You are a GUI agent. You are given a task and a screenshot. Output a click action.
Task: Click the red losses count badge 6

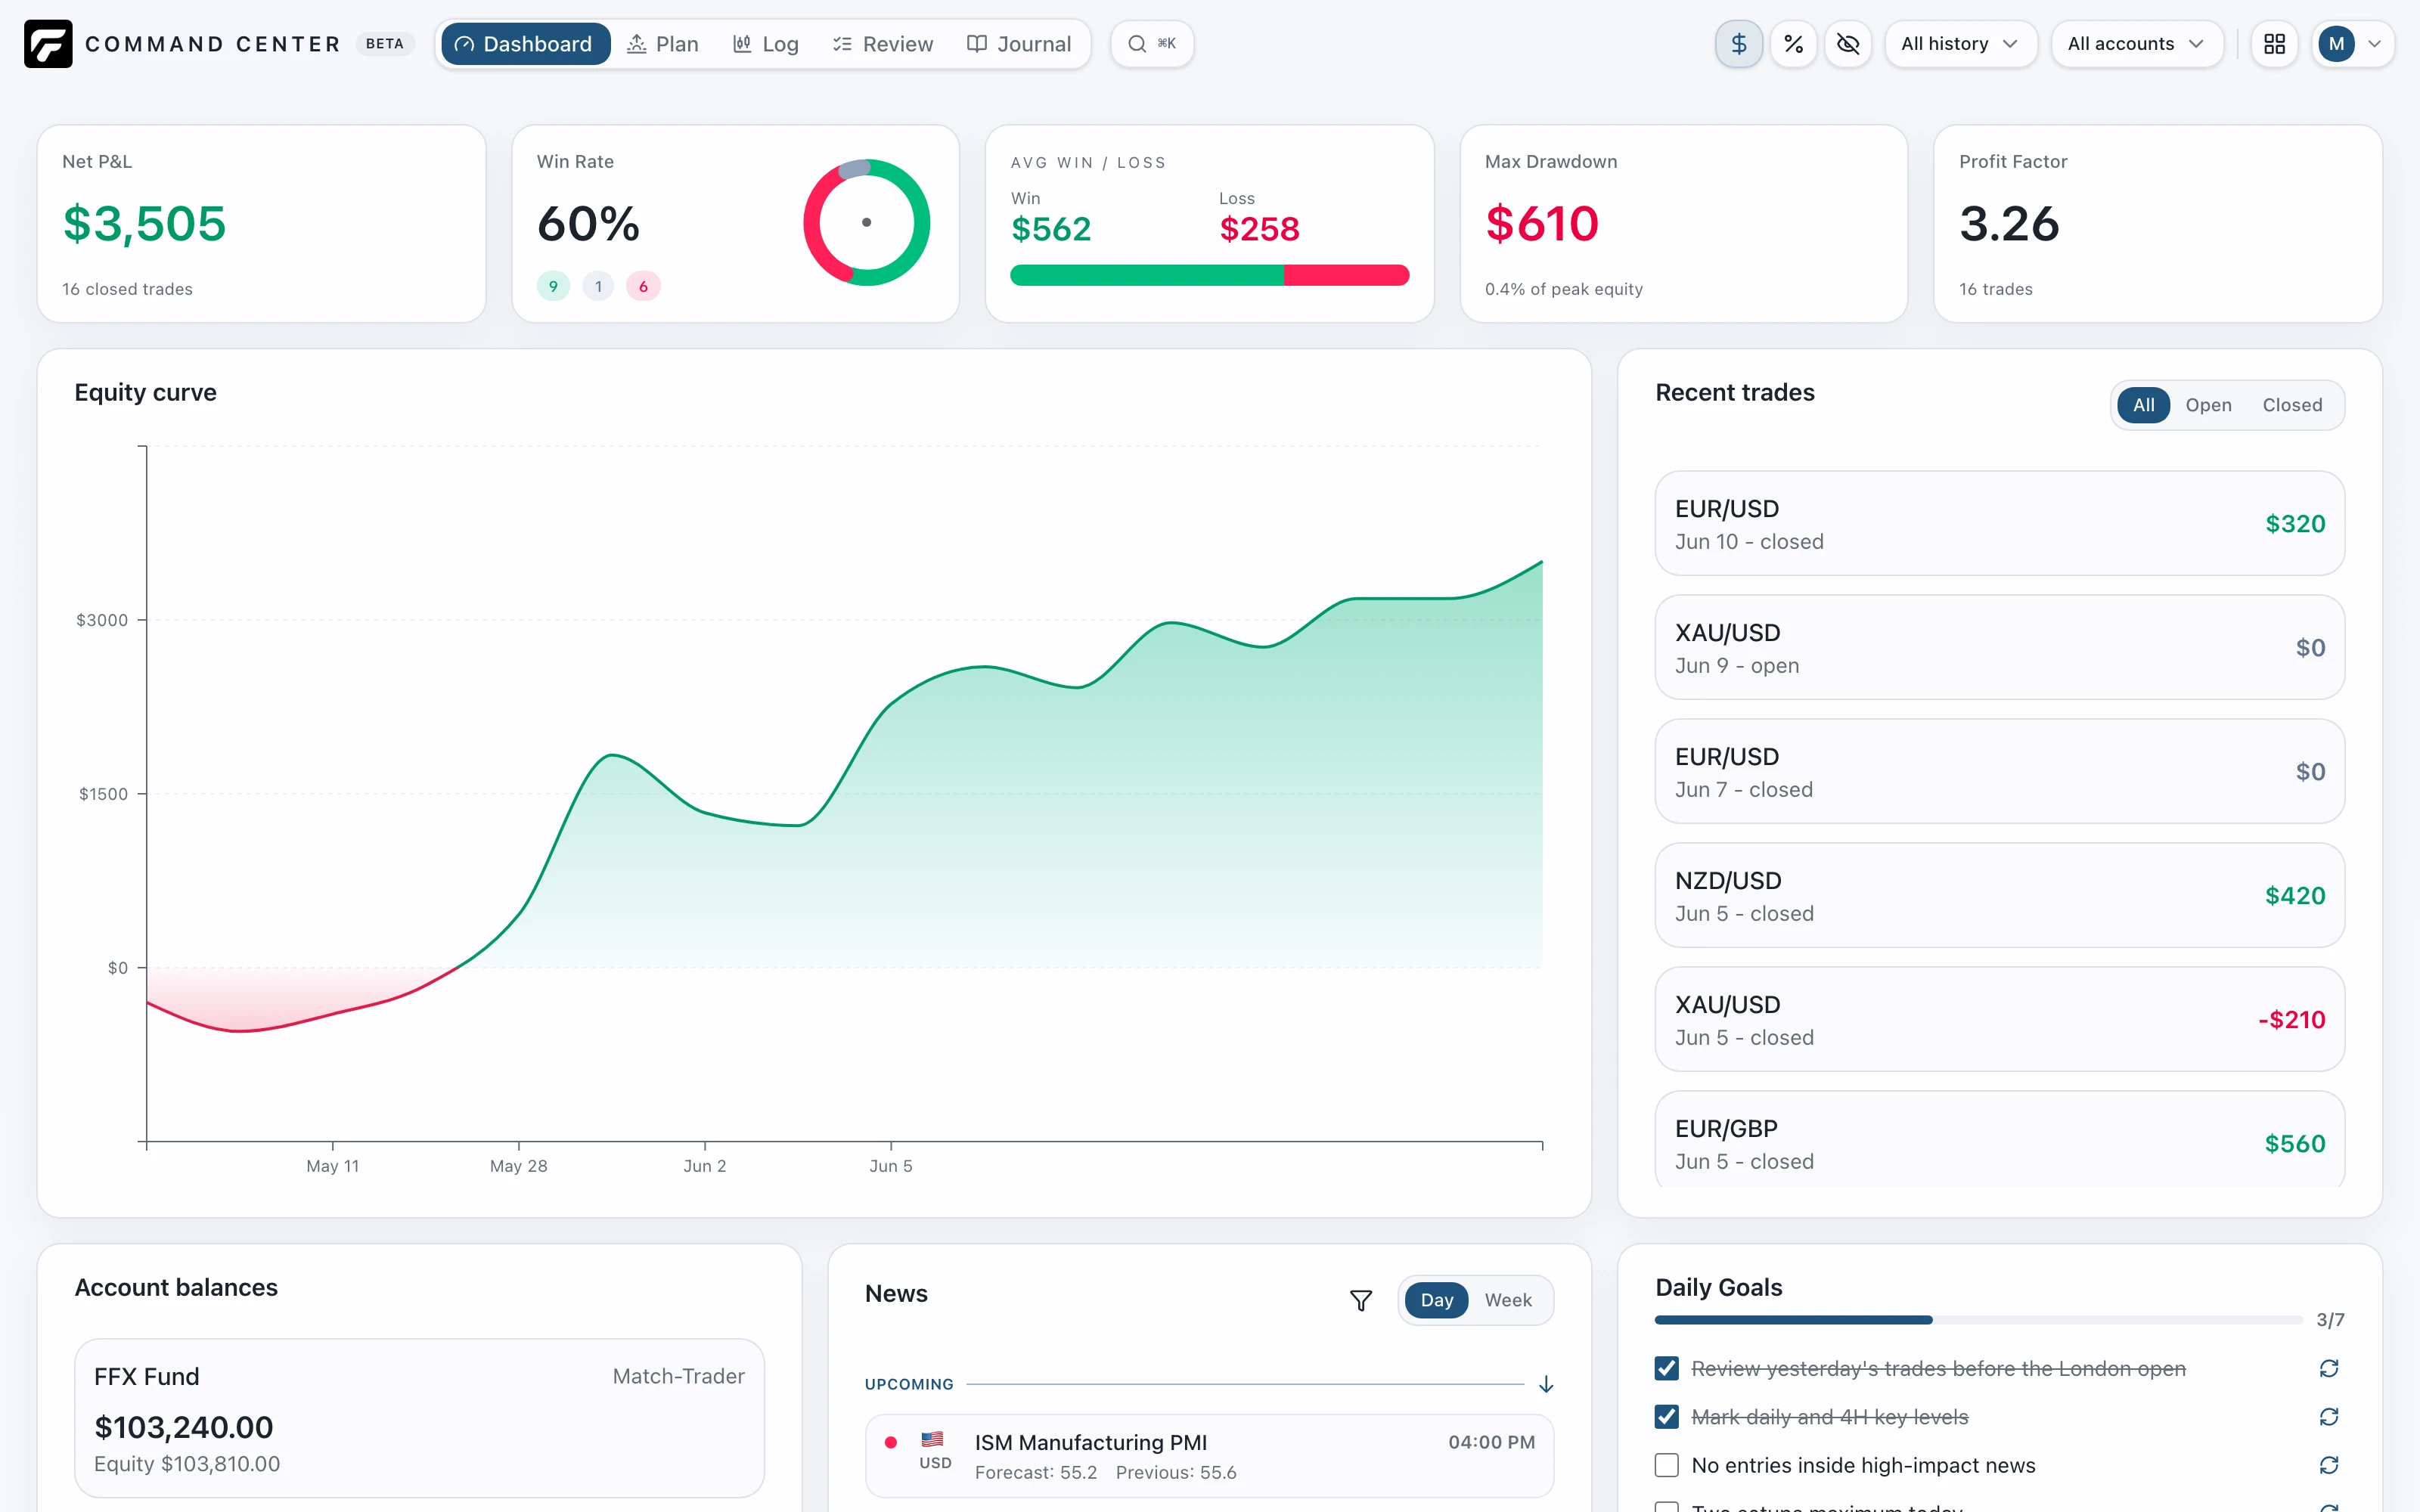643,287
